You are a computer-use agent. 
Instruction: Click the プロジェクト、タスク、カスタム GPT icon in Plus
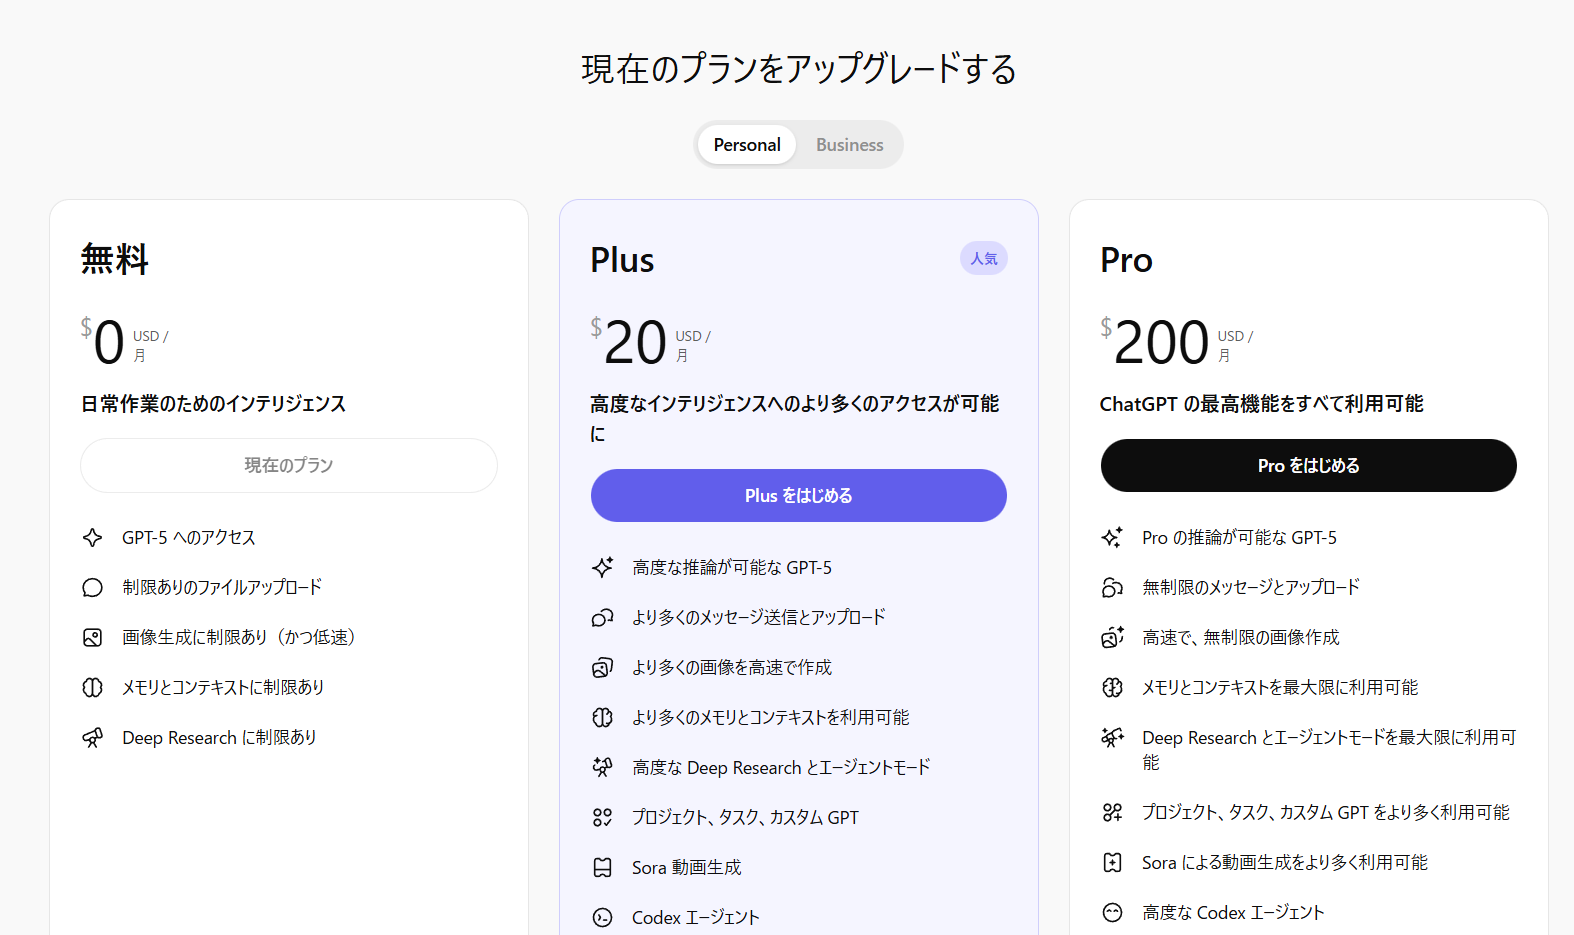click(602, 818)
